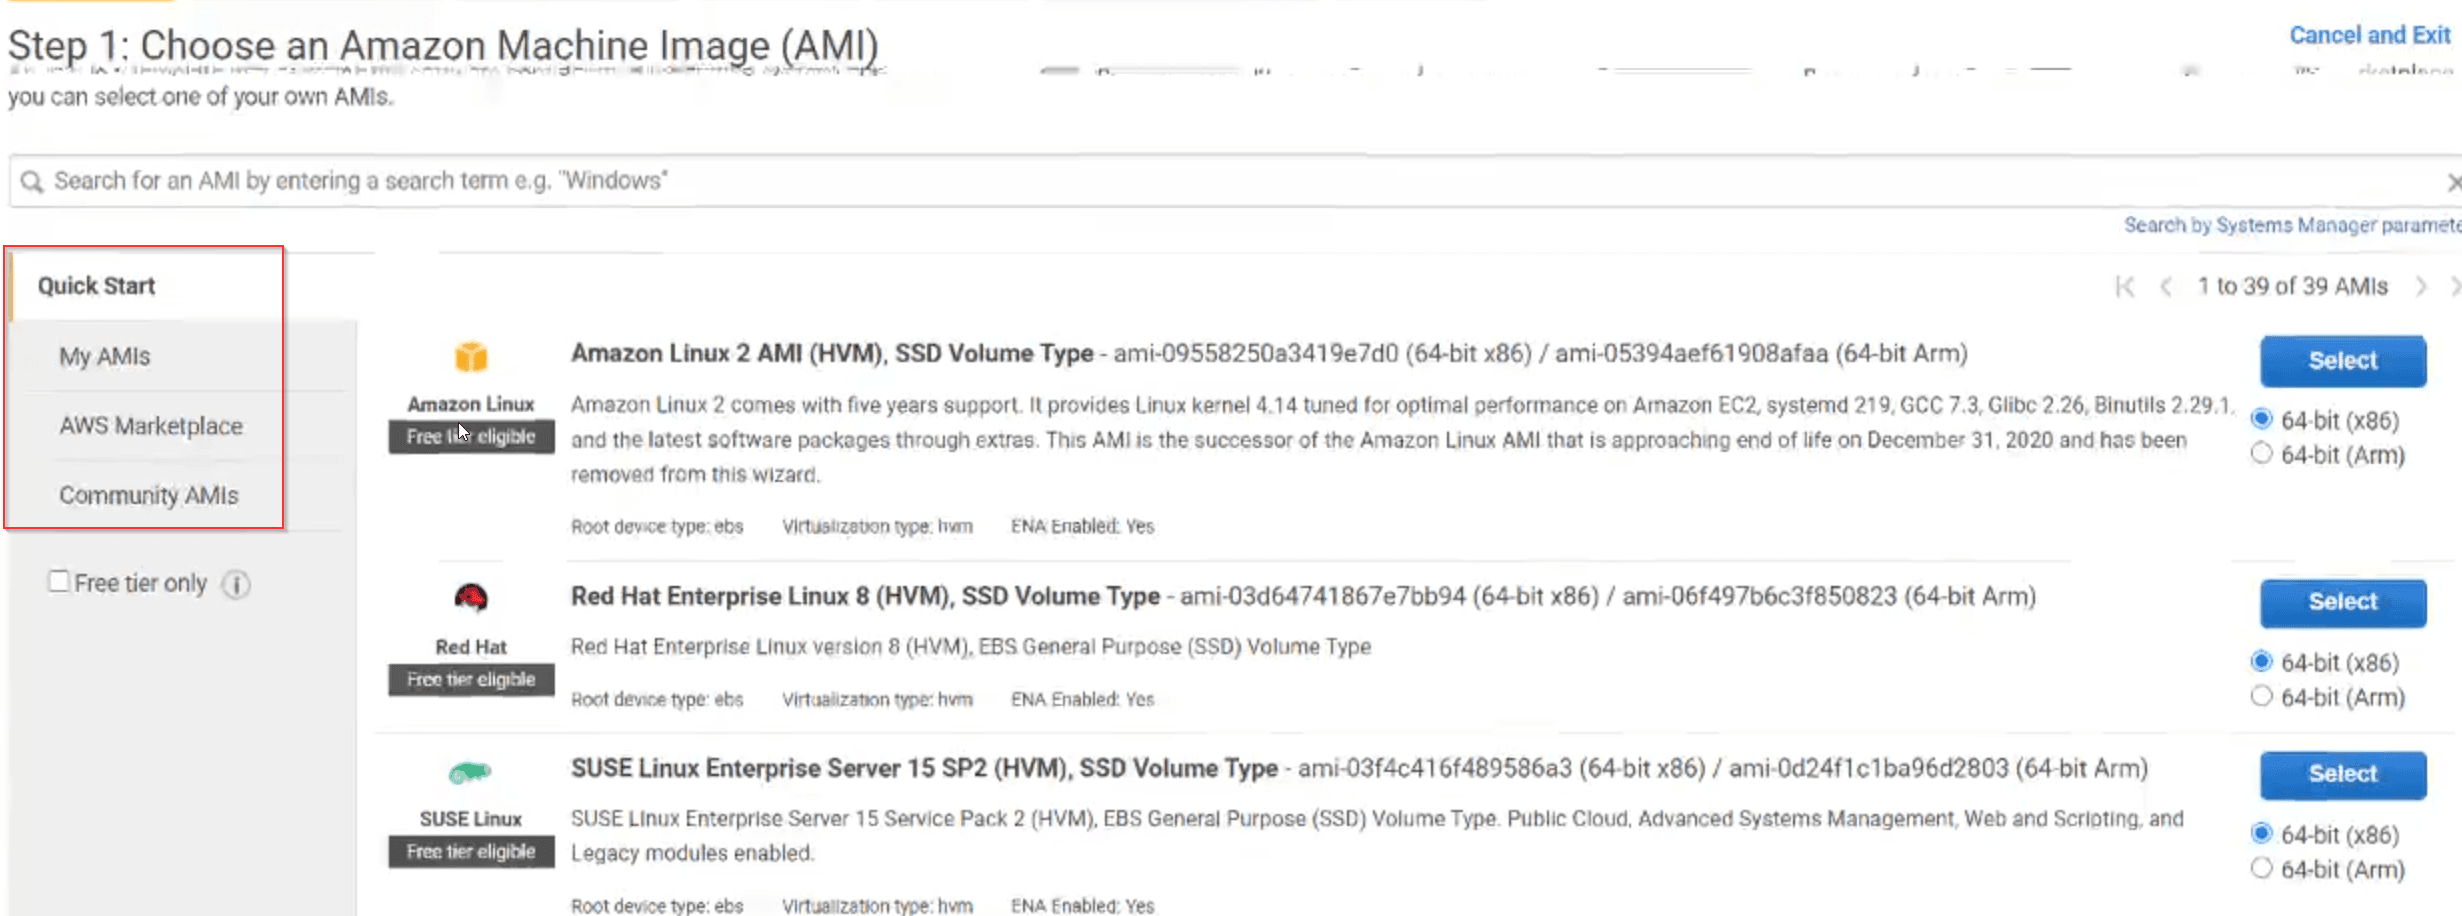
Task: Focus the AMI search input field
Action: 1200,181
